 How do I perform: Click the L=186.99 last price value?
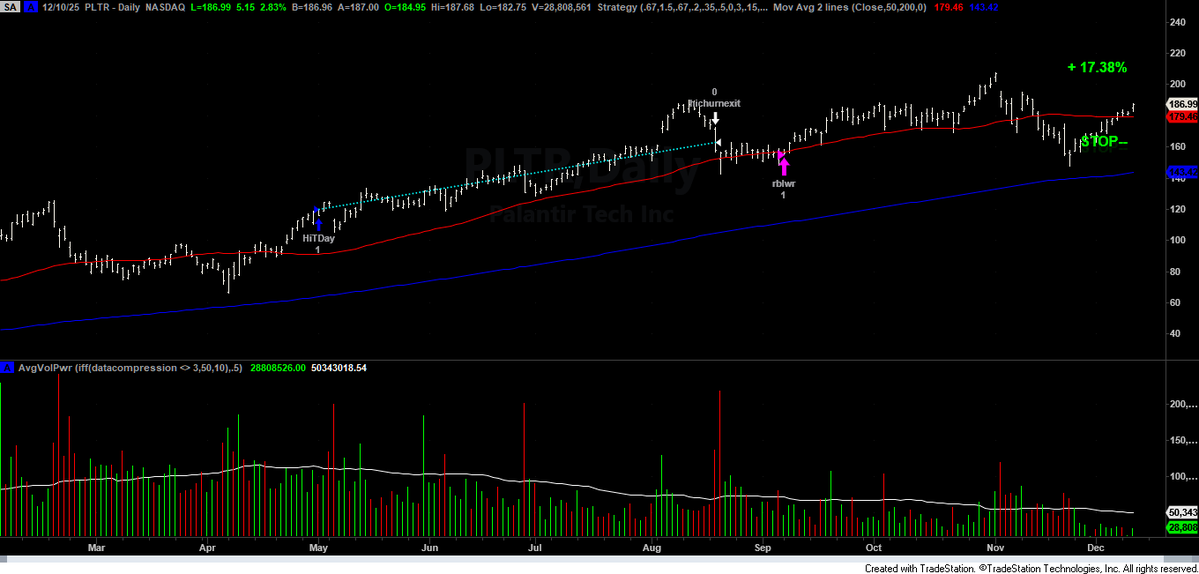[210, 7]
